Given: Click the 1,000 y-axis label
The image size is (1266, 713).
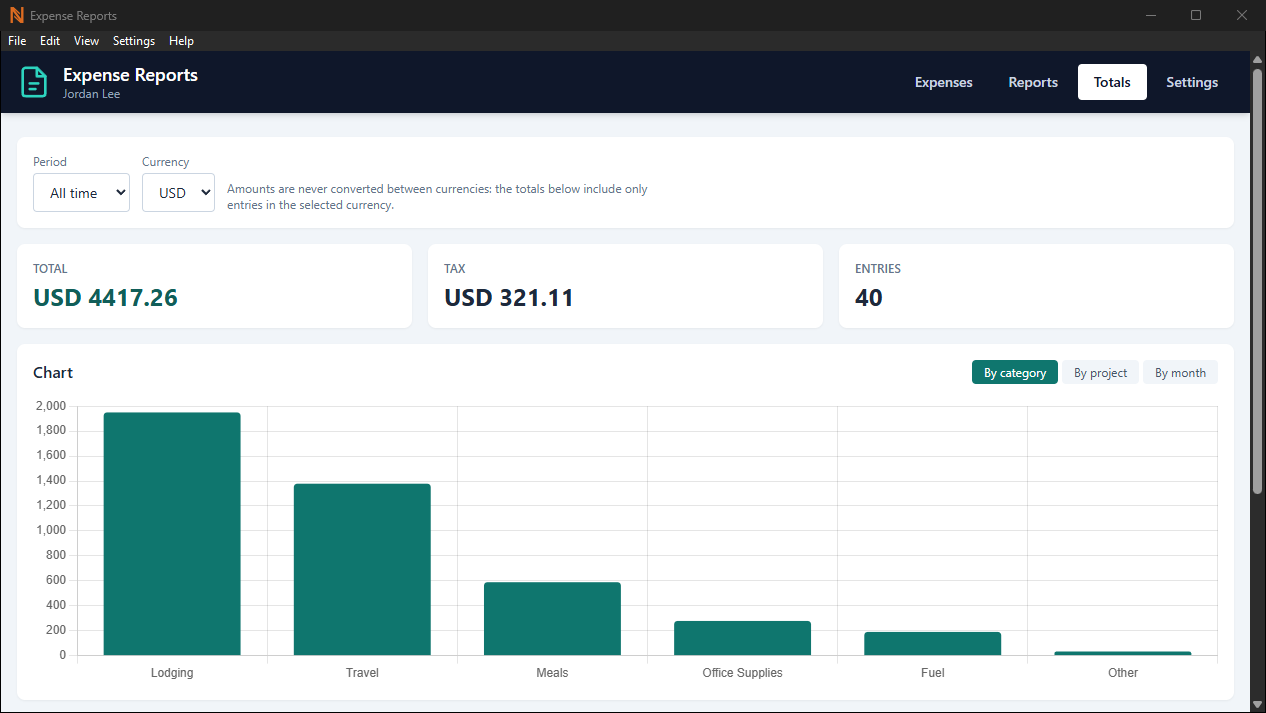Looking at the screenshot, I should (50, 530).
